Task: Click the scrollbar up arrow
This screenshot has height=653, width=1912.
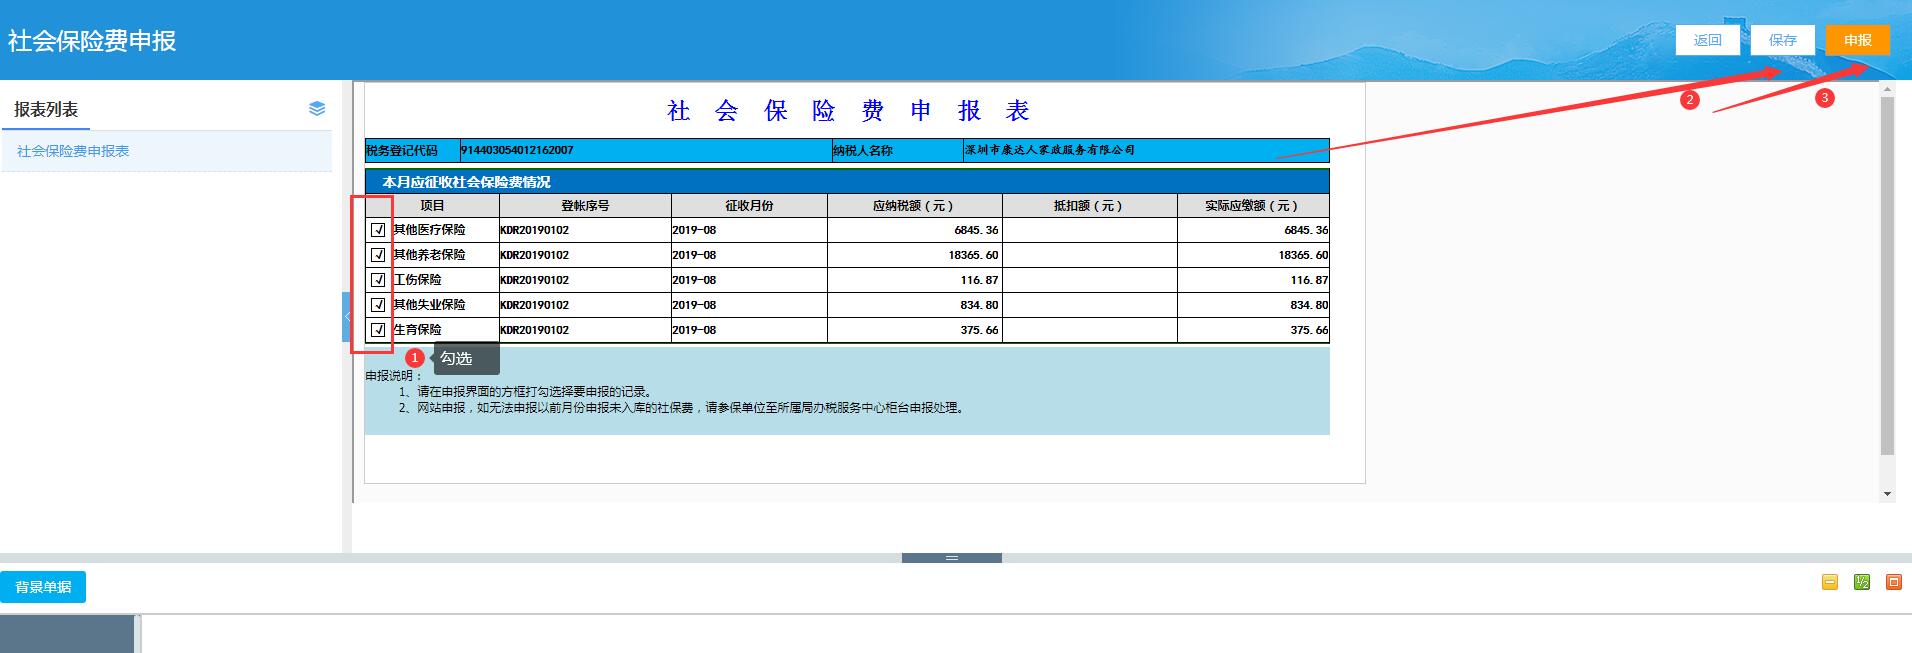Action: tap(1887, 90)
